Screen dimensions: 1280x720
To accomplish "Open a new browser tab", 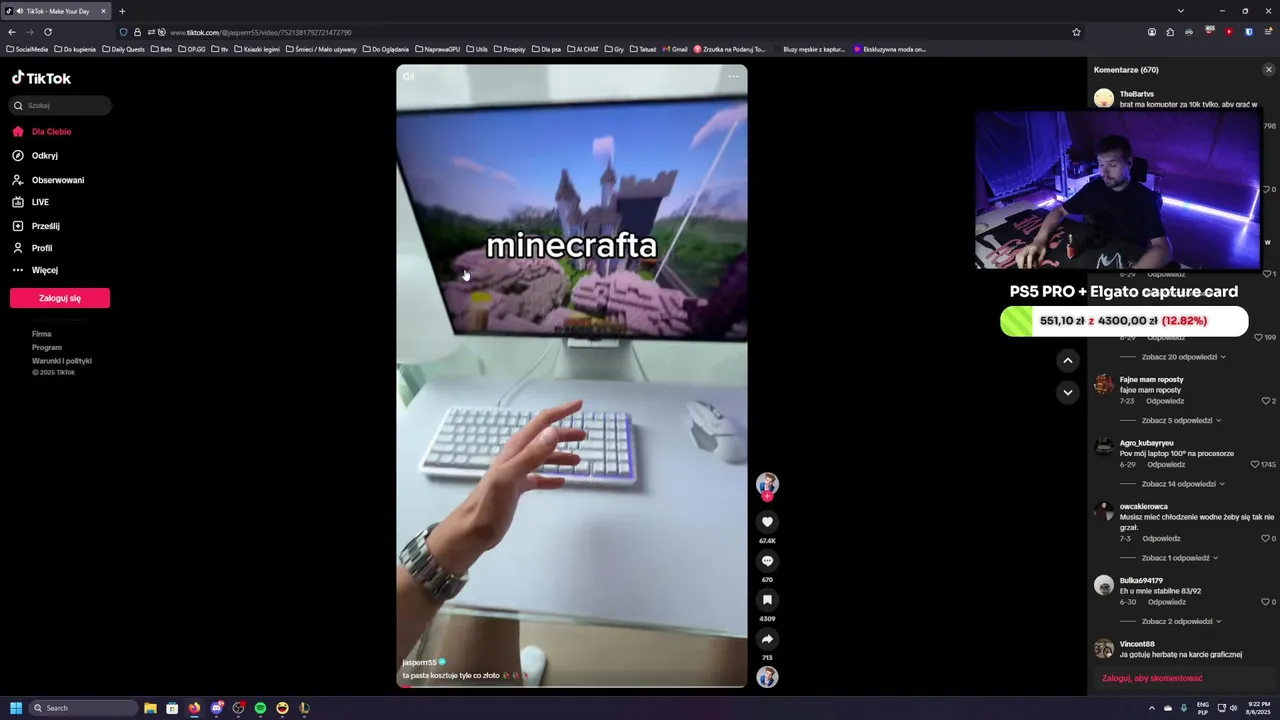I will point(122,11).
